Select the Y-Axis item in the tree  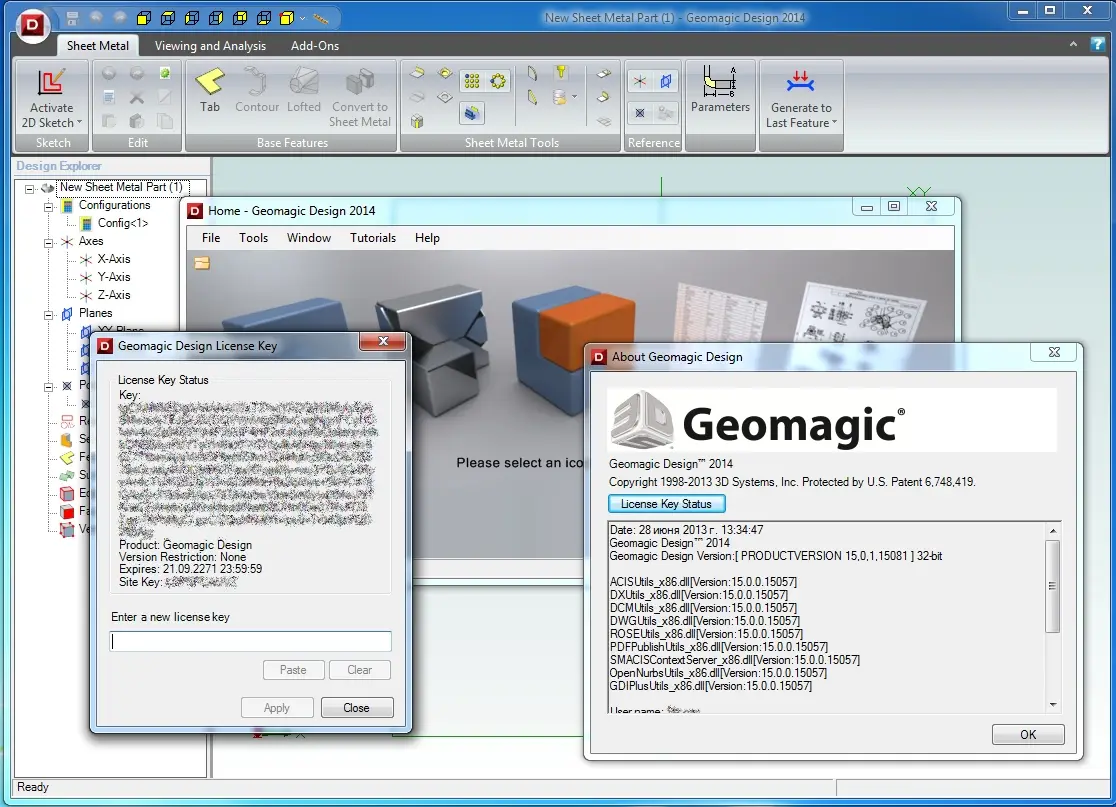click(x=113, y=277)
